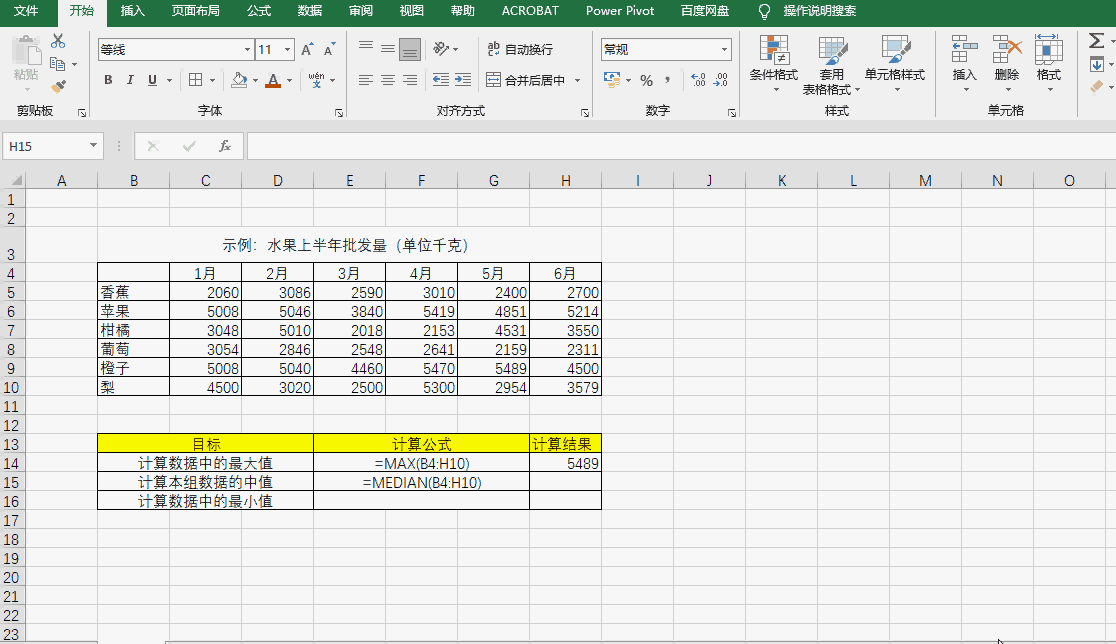Click the Copy icon in clipboard group
The width and height of the screenshot is (1116, 644).
click(x=58, y=65)
